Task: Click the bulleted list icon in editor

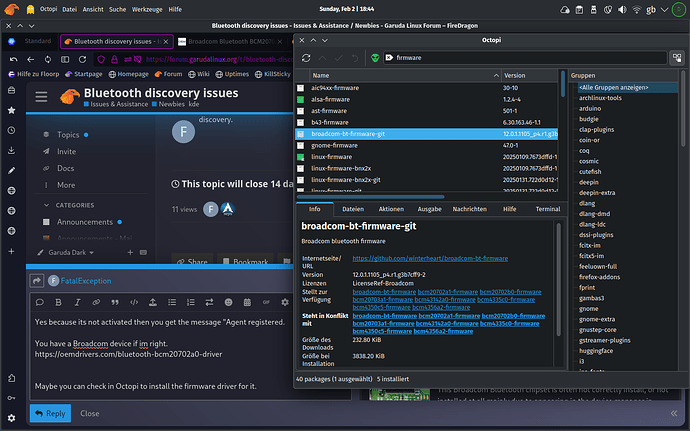Action: (172, 302)
